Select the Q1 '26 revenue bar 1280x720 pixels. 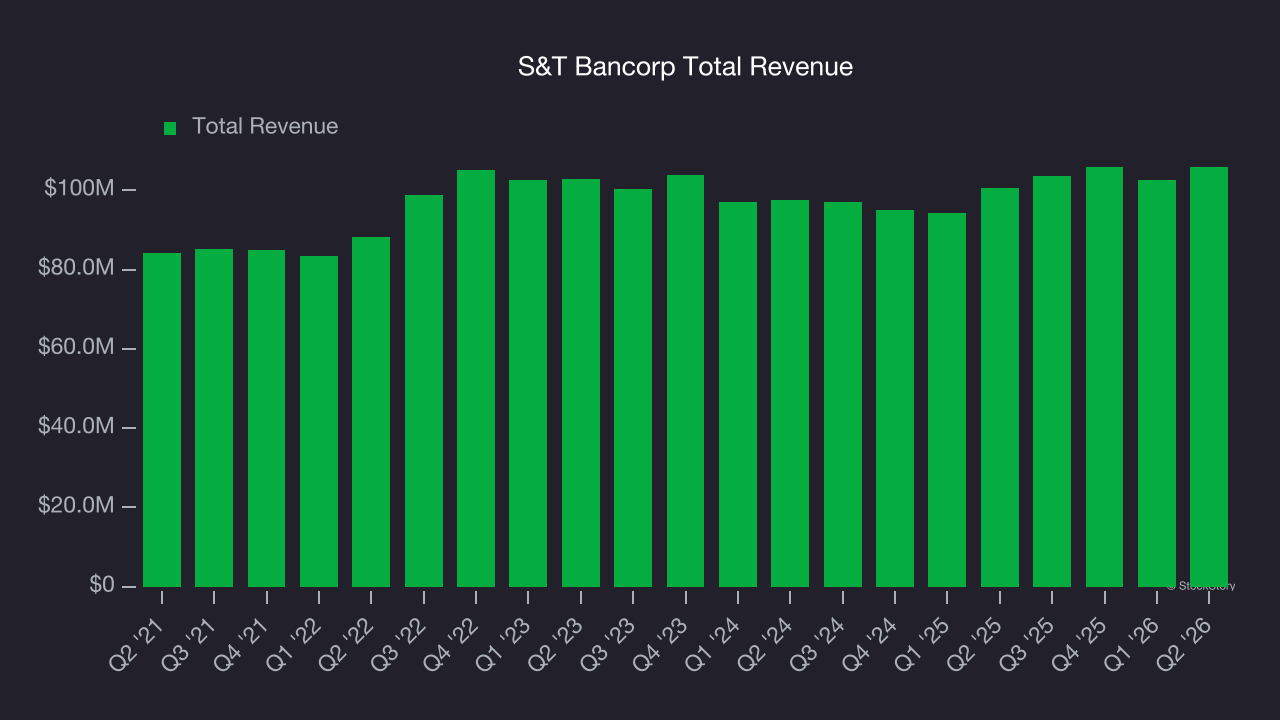[x=1157, y=383]
